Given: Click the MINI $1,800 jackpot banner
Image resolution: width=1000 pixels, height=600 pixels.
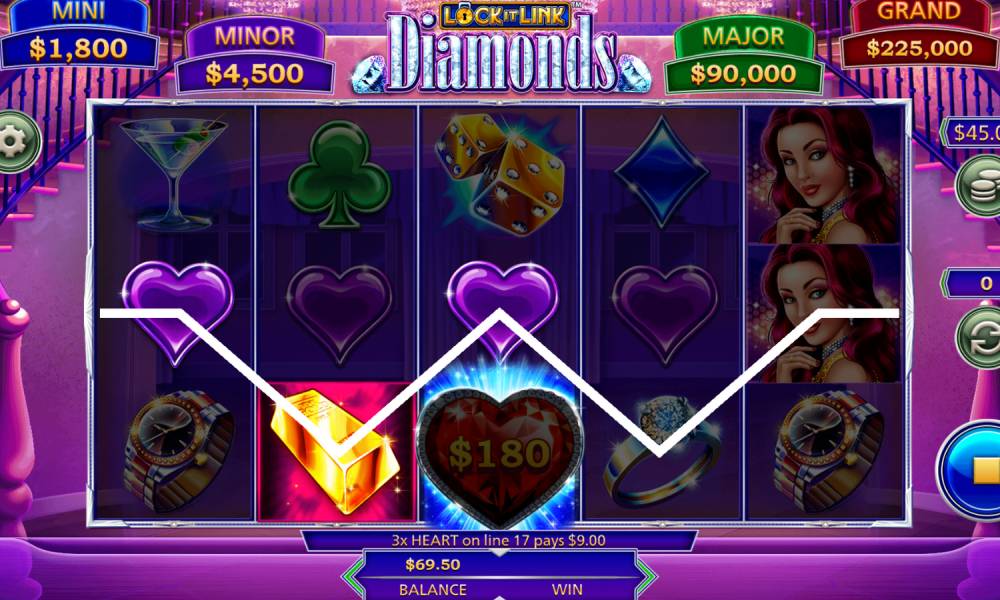Looking at the screenshot, I should 79,34.
